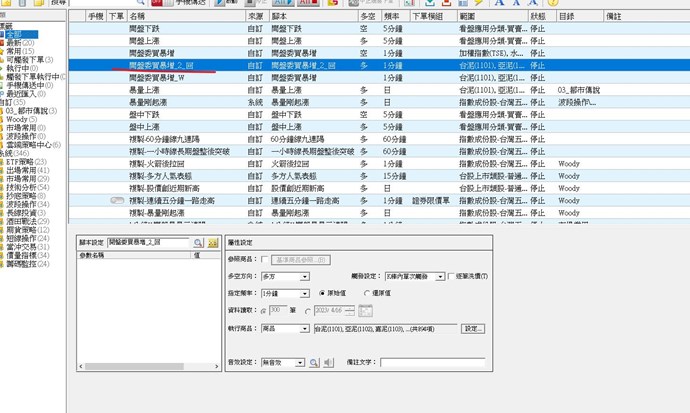Click the sound search magnifier icon
The image size is (690, 413).
point(313,362)
